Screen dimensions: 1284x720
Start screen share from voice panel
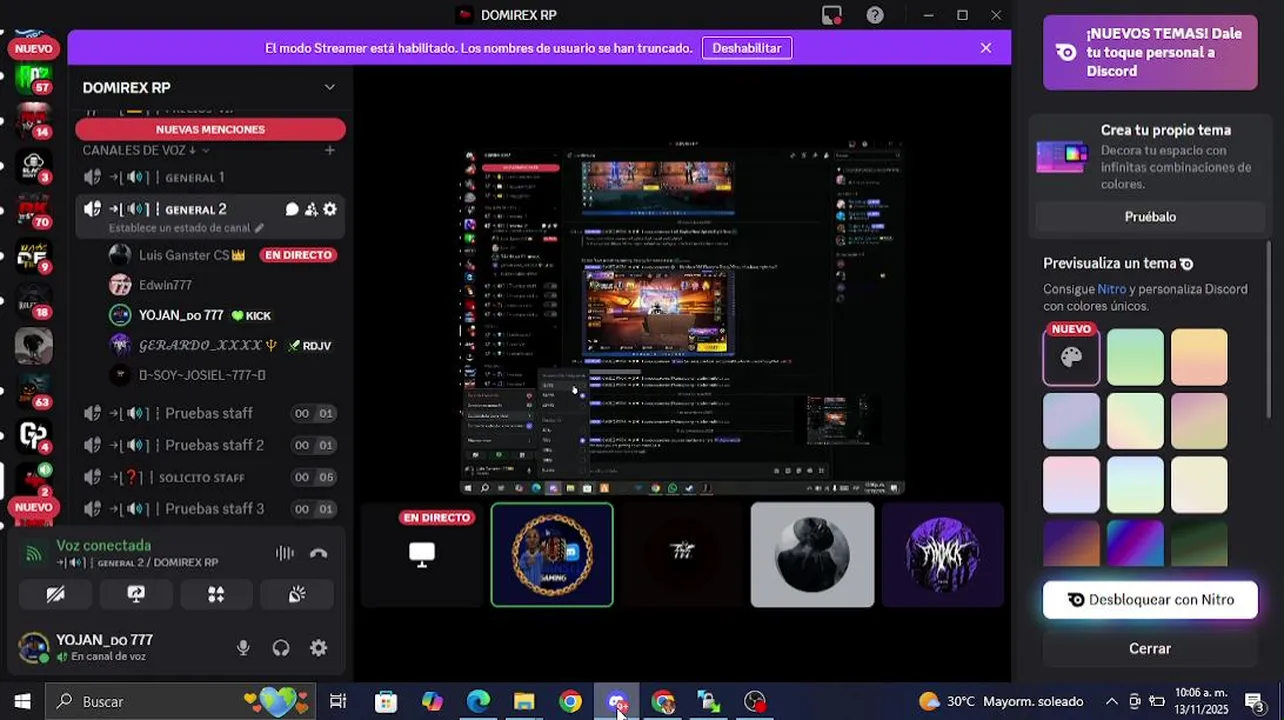click(136, 594)
